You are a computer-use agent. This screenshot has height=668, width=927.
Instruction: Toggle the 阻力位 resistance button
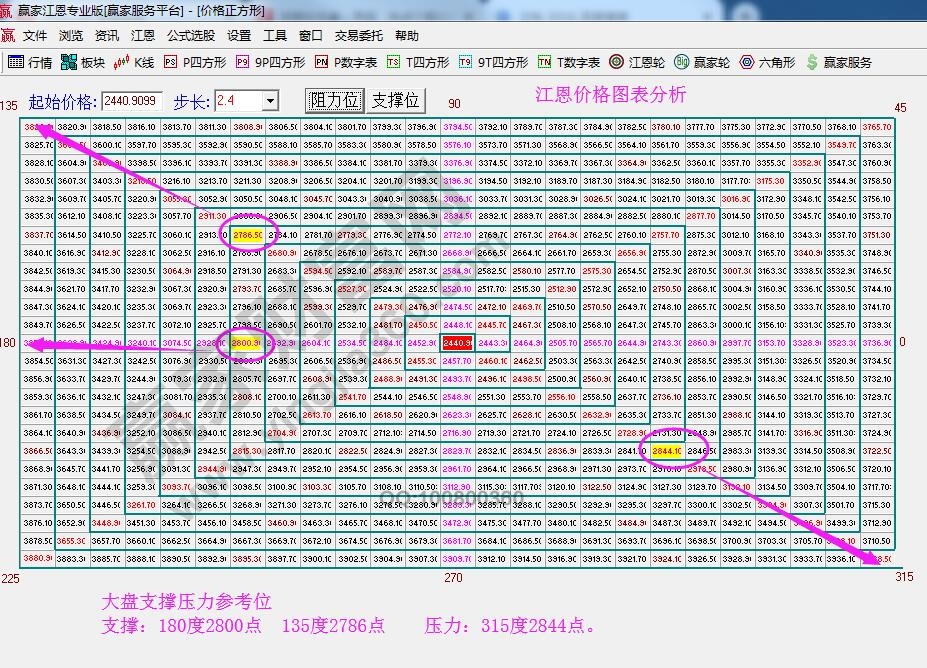point(335,100)
